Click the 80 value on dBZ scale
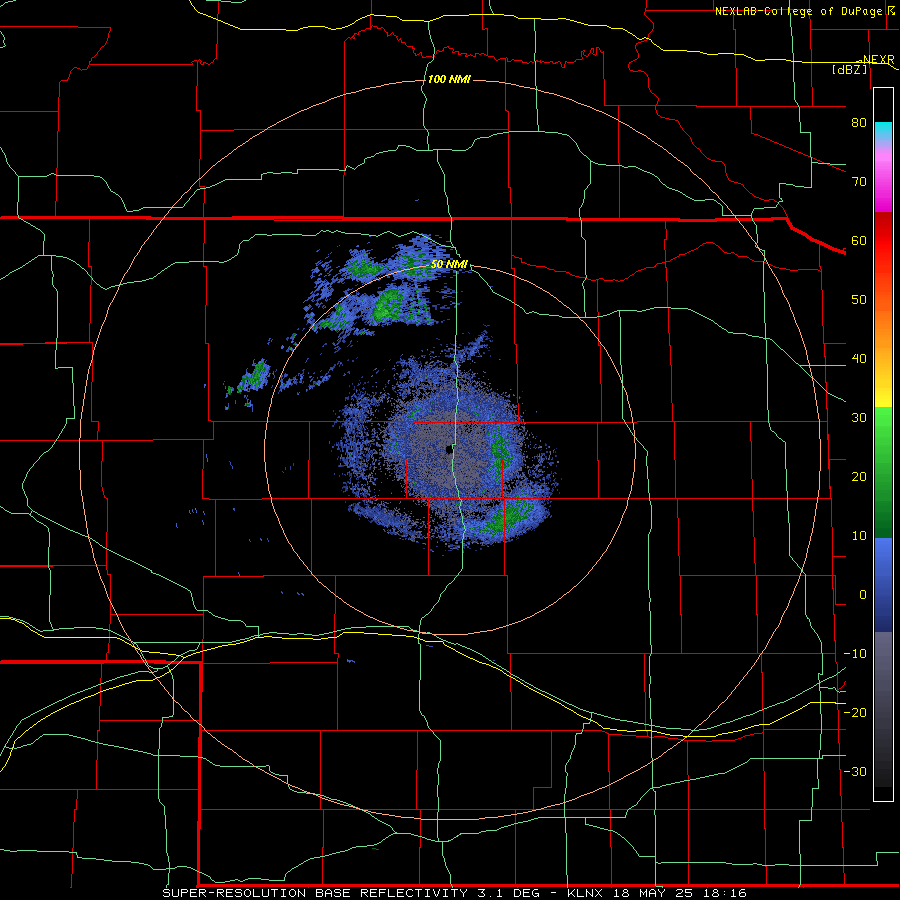Viewport: 900px width, 900px height. [x=859, y=123]
